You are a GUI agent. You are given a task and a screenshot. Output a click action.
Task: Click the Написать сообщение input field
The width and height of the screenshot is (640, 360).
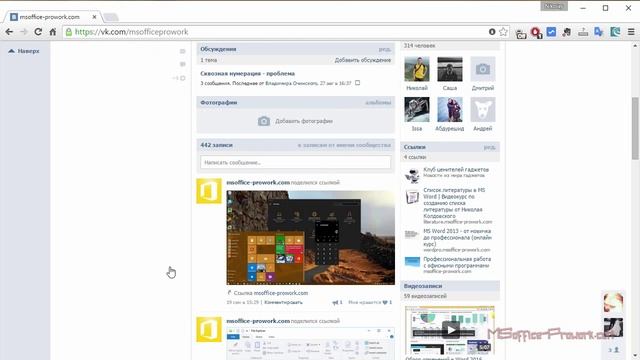[x=296, y=162]
